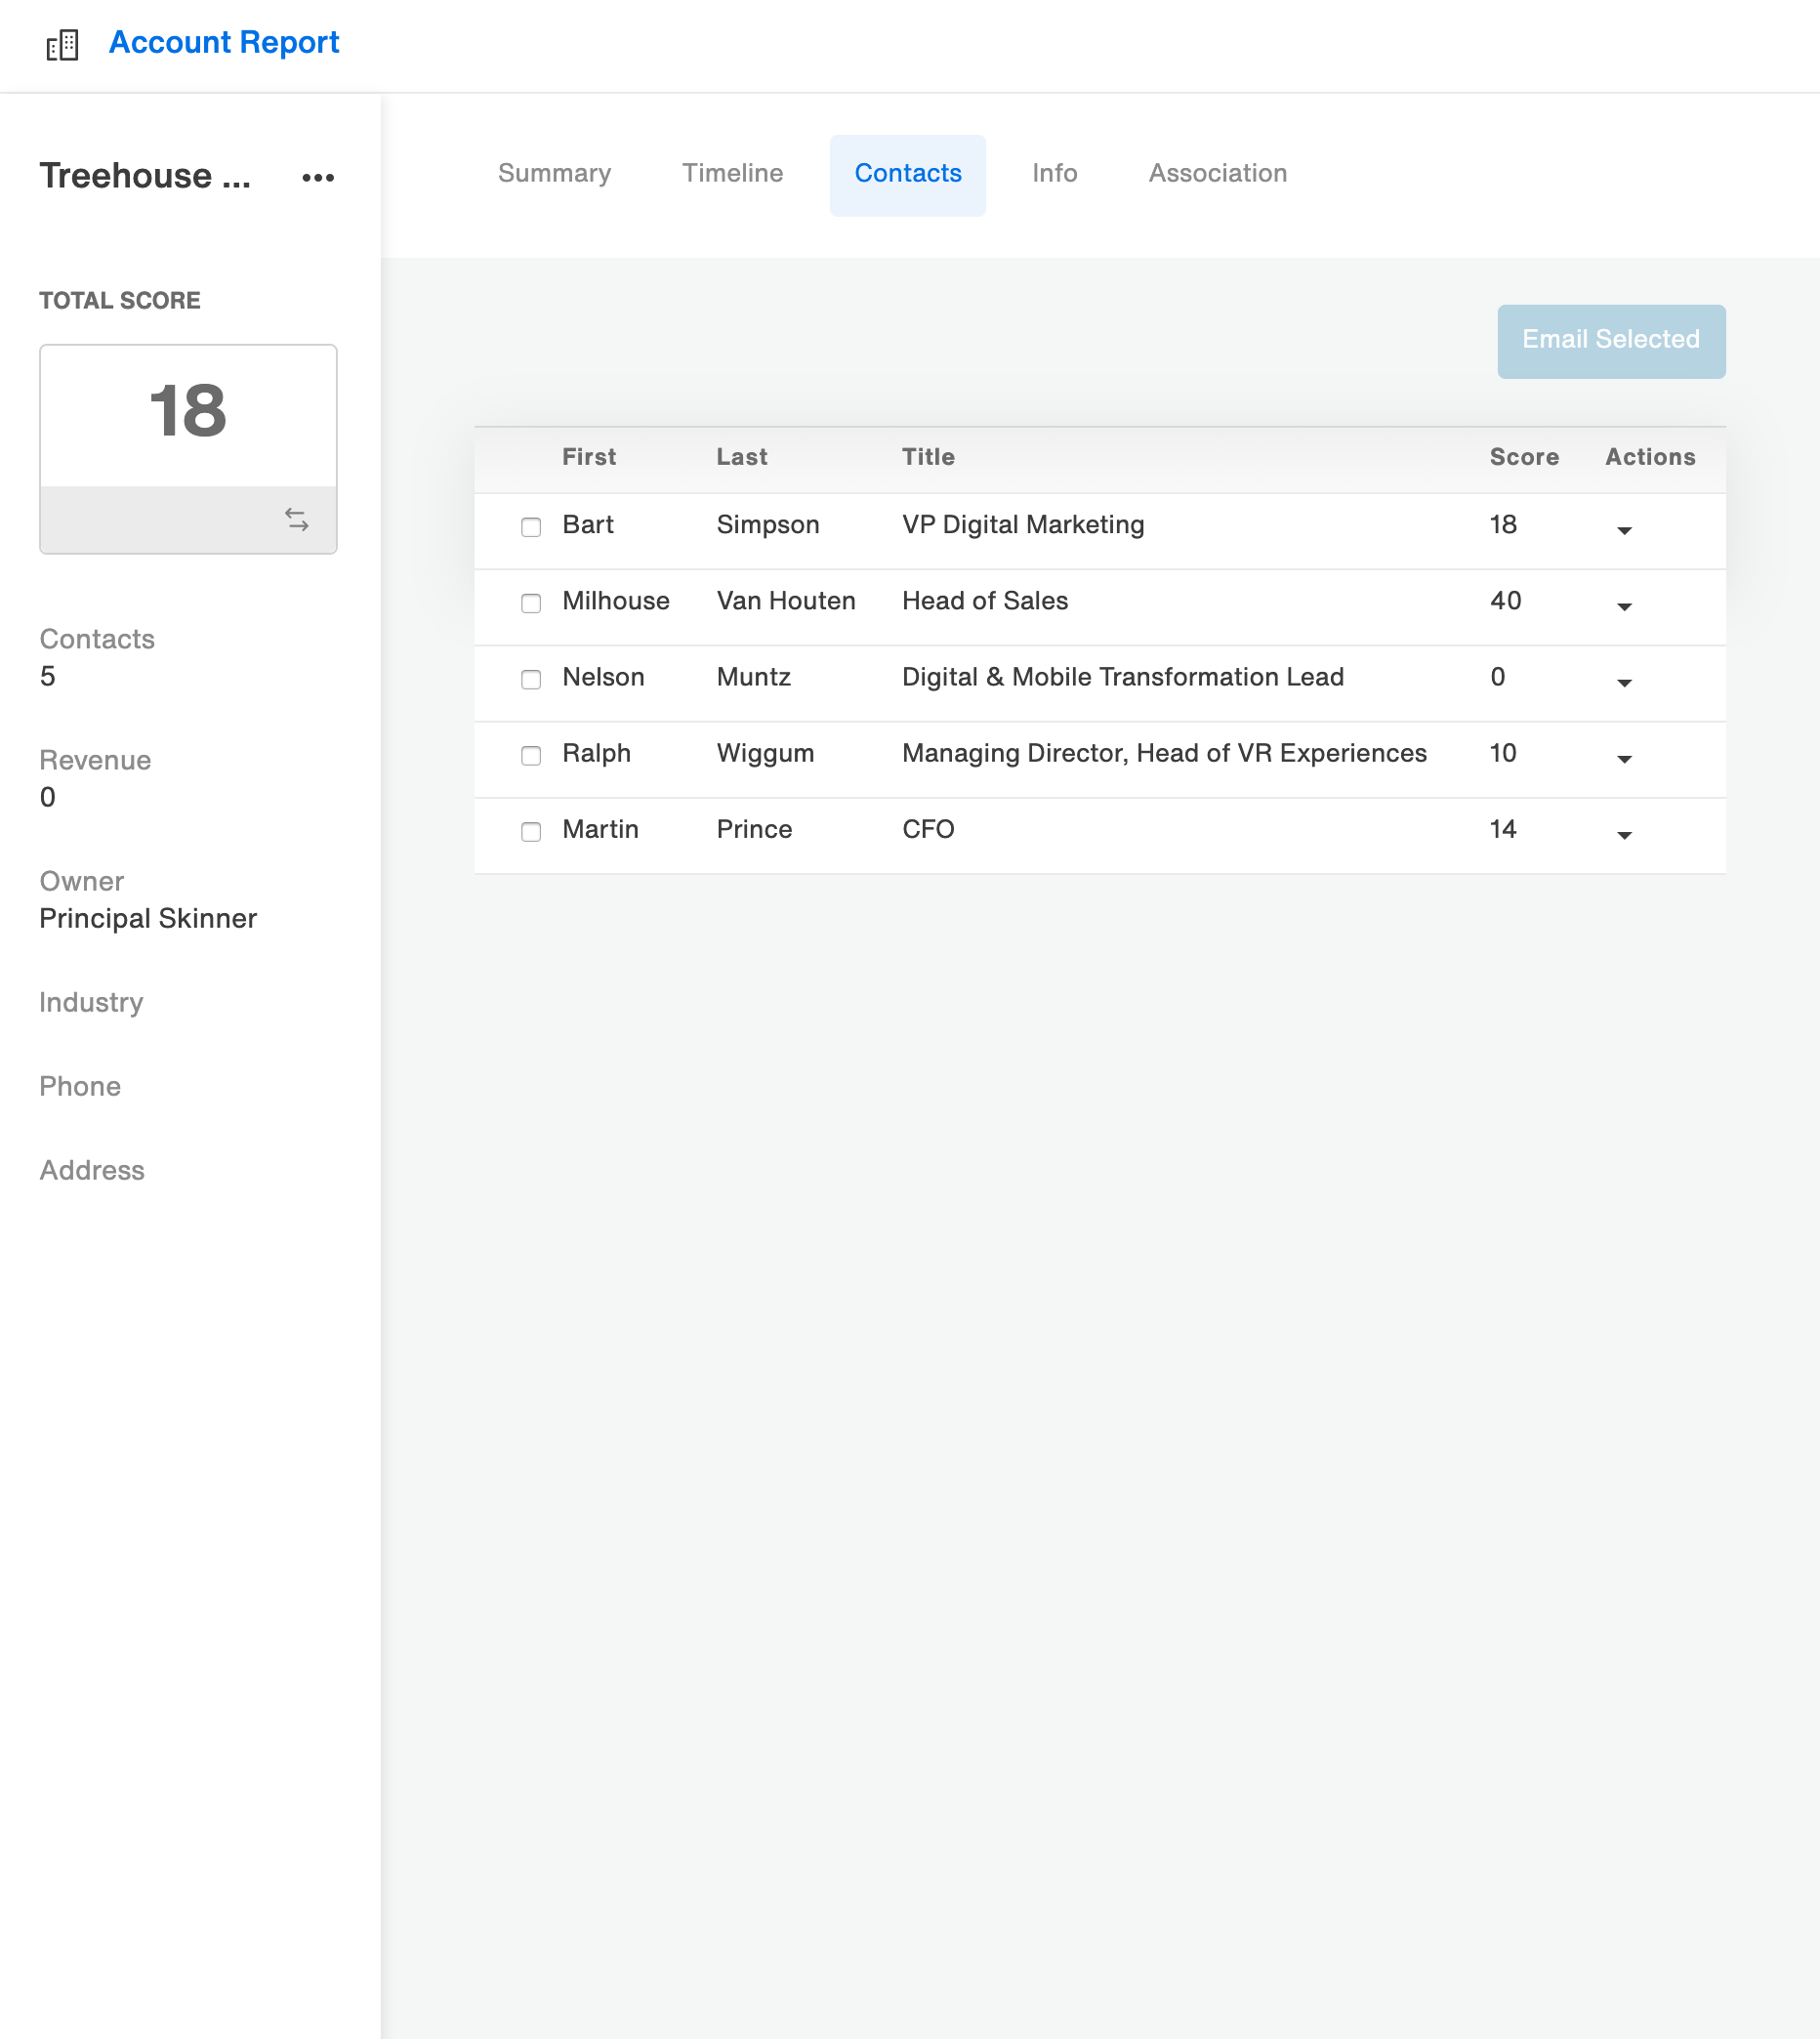The height and width of the screenshot is (2039, 1820).
Task: Expand Nelson Muntz's actions arrow
Action: [x=1624, y=682]
